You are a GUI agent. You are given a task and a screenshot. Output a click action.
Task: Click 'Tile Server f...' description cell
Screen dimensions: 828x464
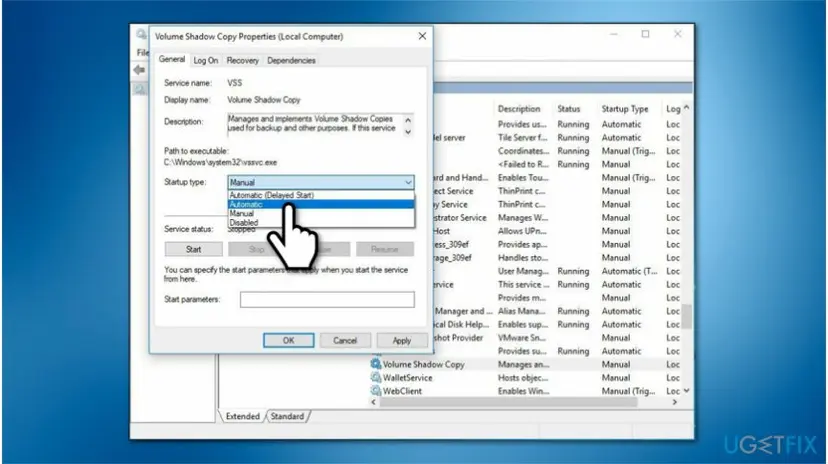pos(523,137)
